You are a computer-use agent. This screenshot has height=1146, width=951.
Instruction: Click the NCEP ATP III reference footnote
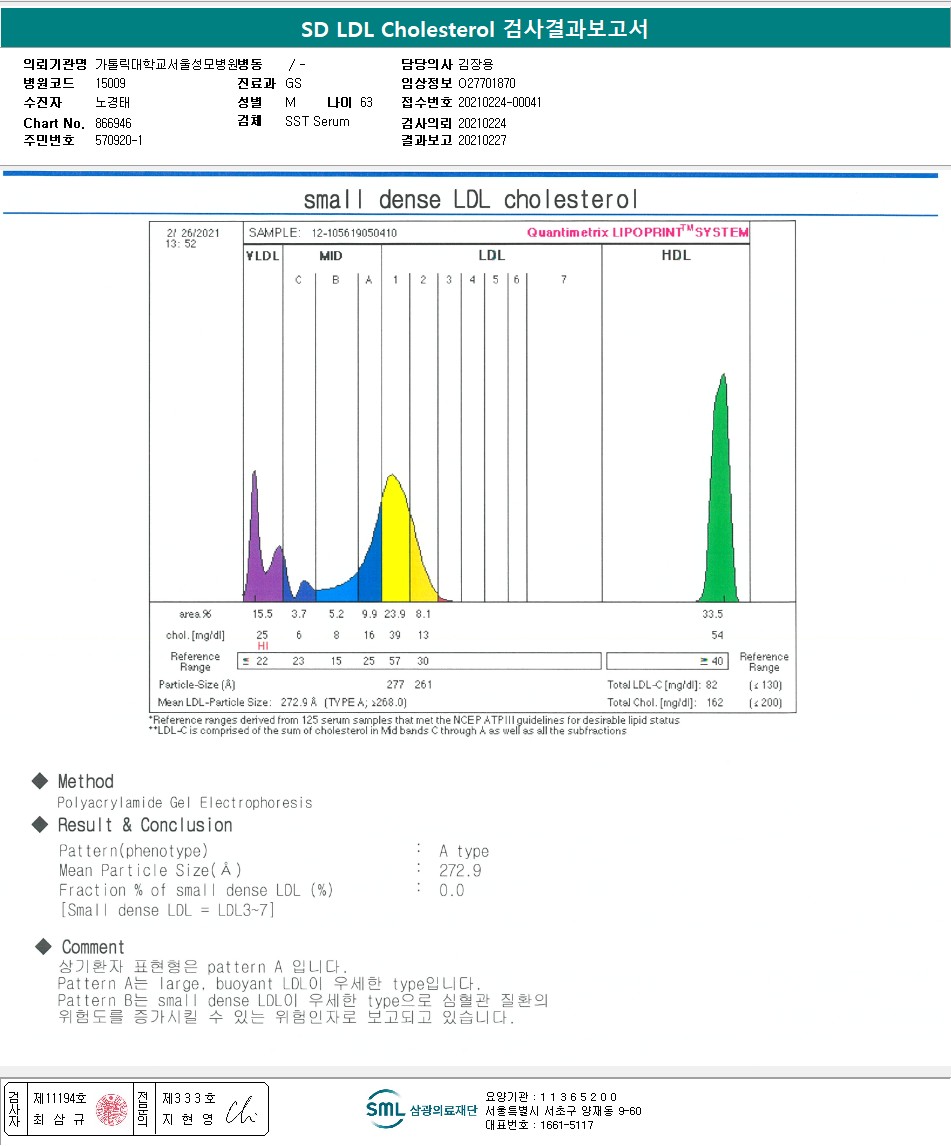(x=414, y=720)
